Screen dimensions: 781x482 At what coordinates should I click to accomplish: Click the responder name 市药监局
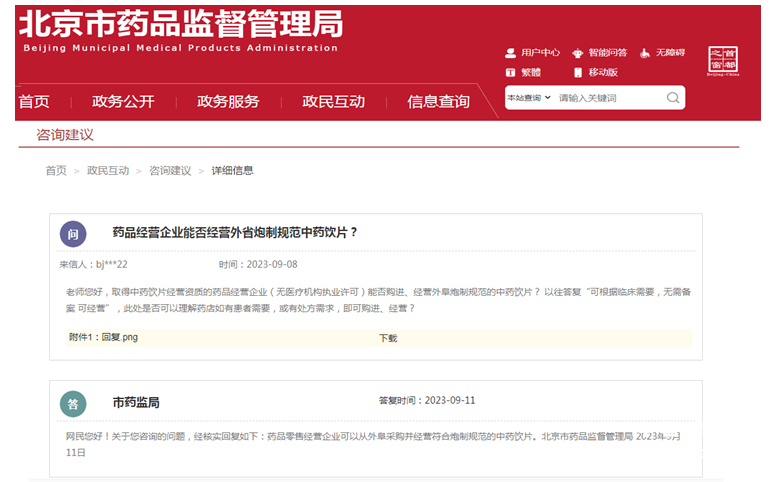(x=136, y=402)
